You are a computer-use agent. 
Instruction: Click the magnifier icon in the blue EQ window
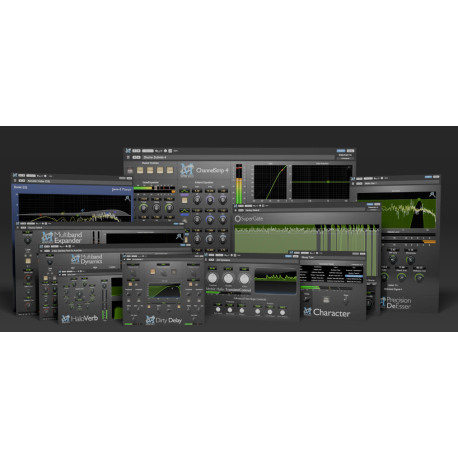click(127, 198)
